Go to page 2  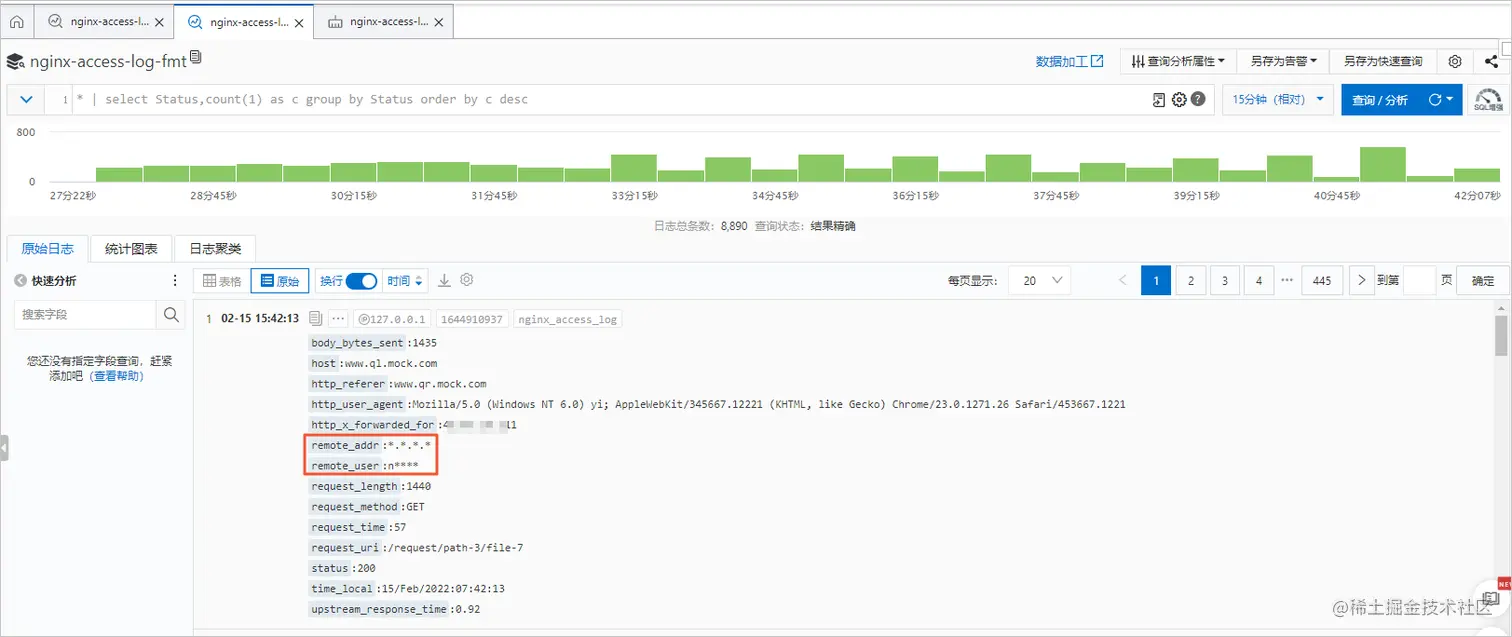point(1190,281)
